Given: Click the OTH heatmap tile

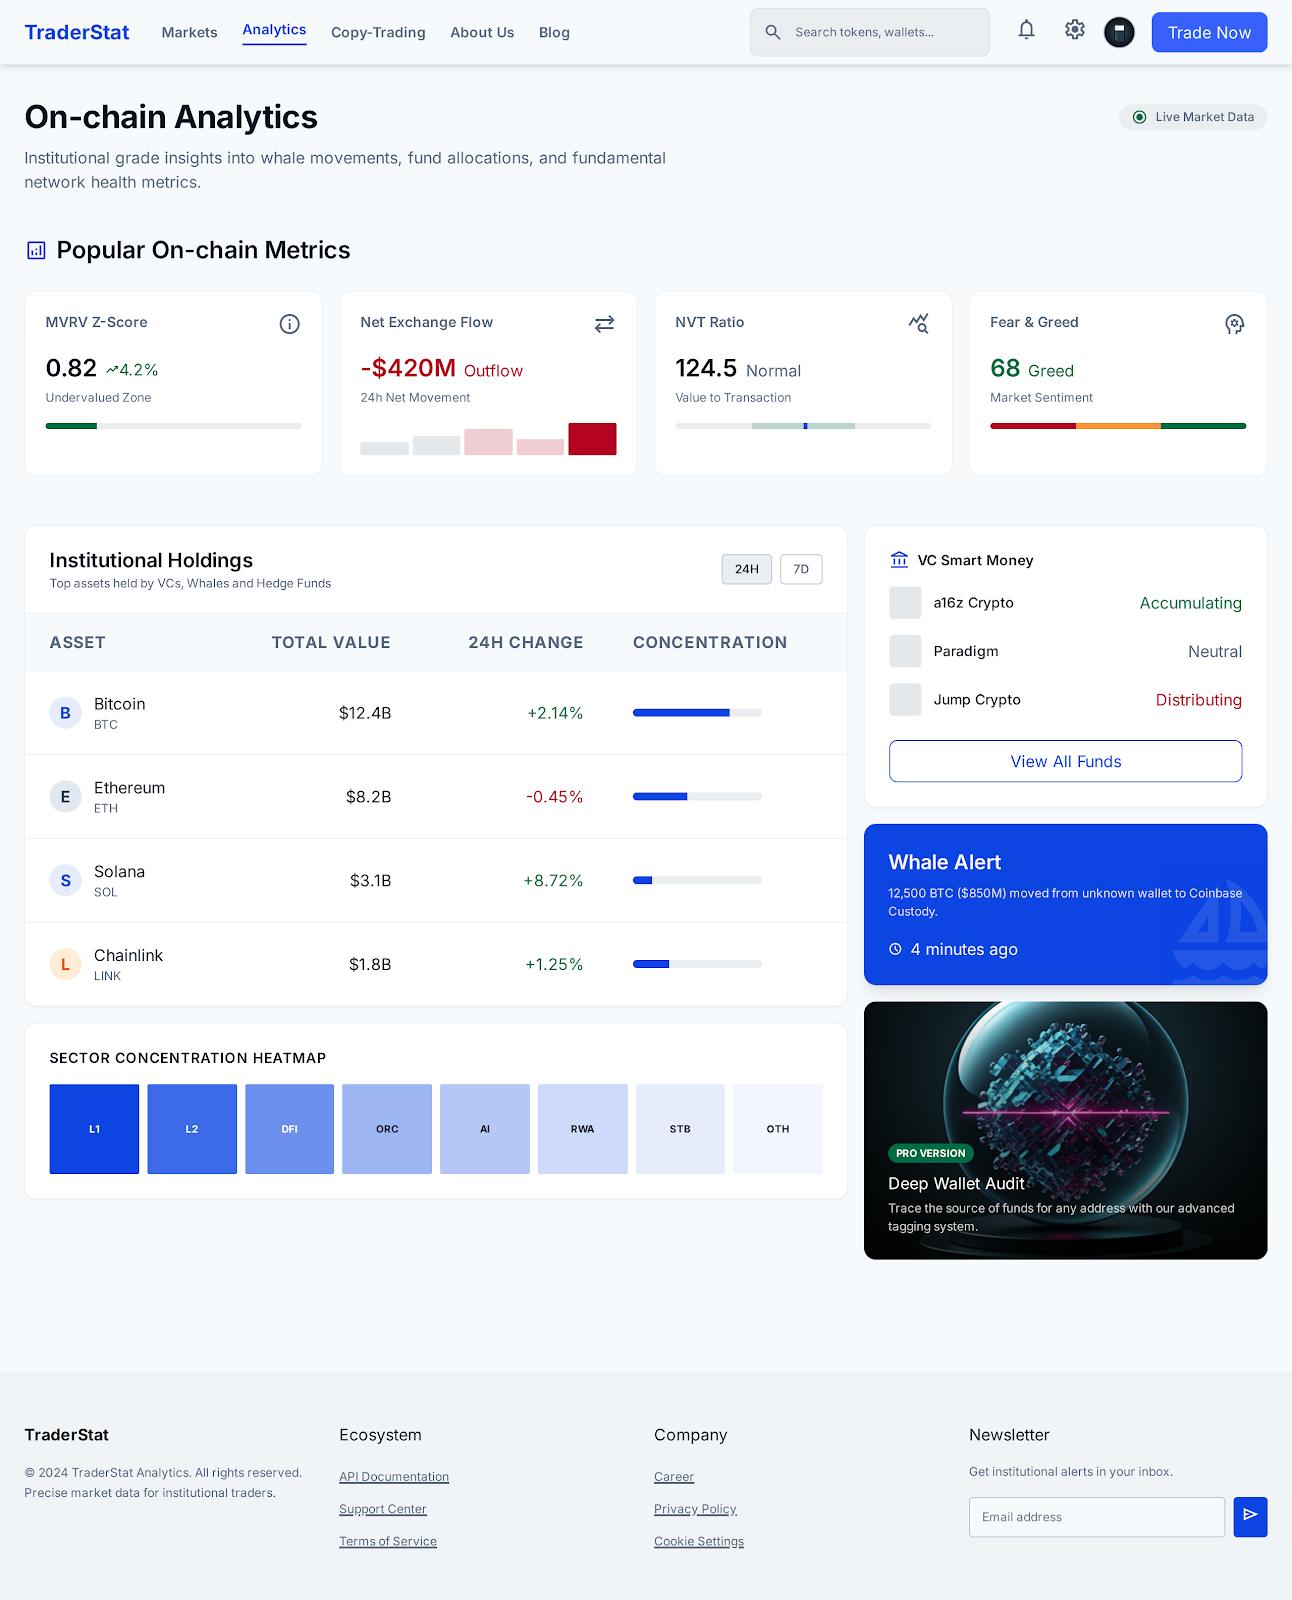Looking at the screenshot, I should [778, 1129].
